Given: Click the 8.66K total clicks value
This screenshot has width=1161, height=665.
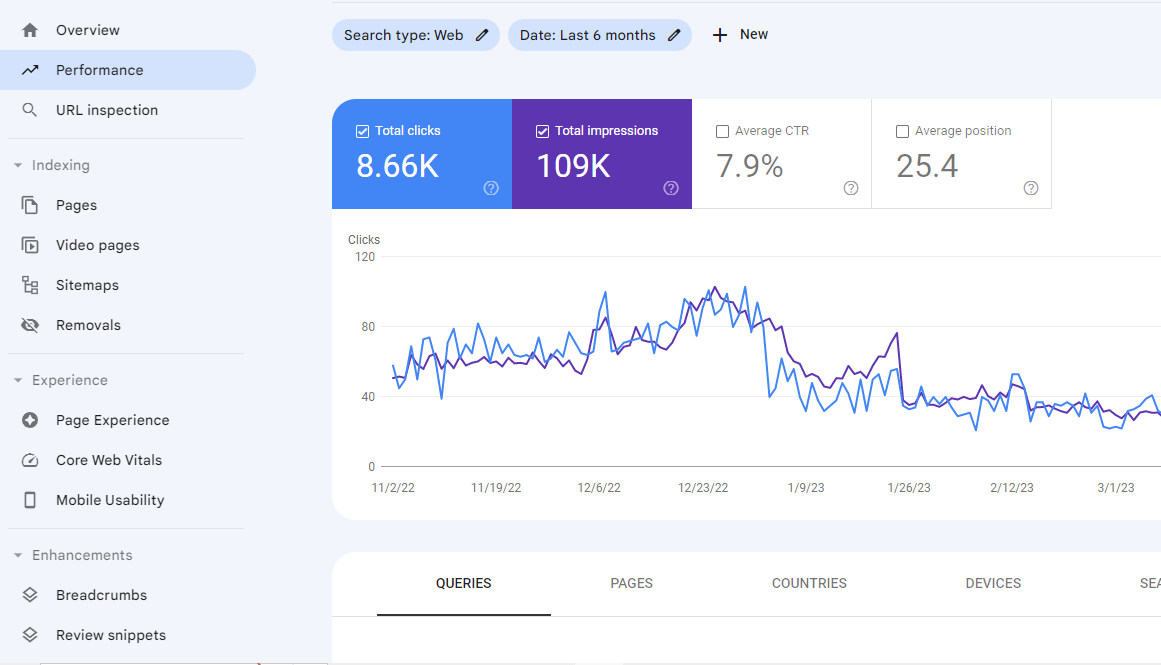Looking at the screenshot, I should click(398, 166).
